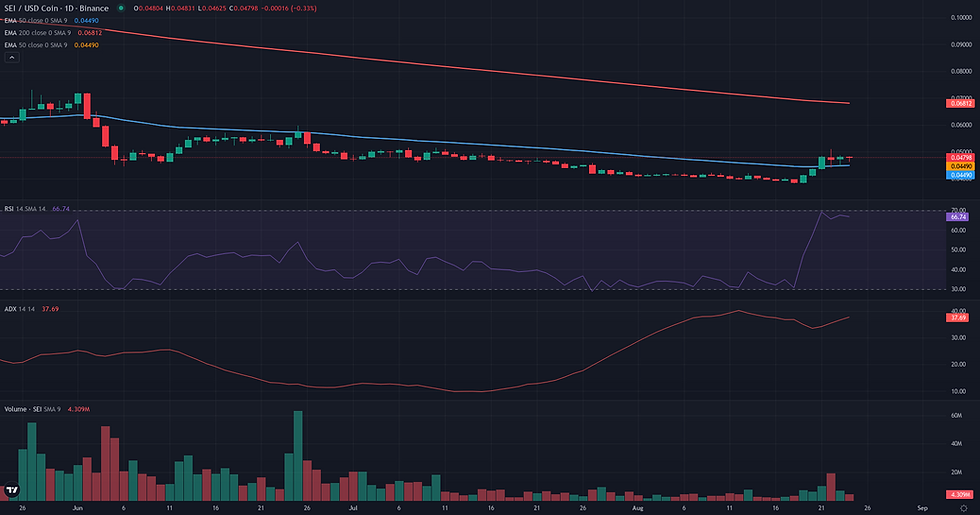The width and height of the screenshot is (980, 515).
Task: Click the 0.09000 price scale label
Action: (961, 44)
